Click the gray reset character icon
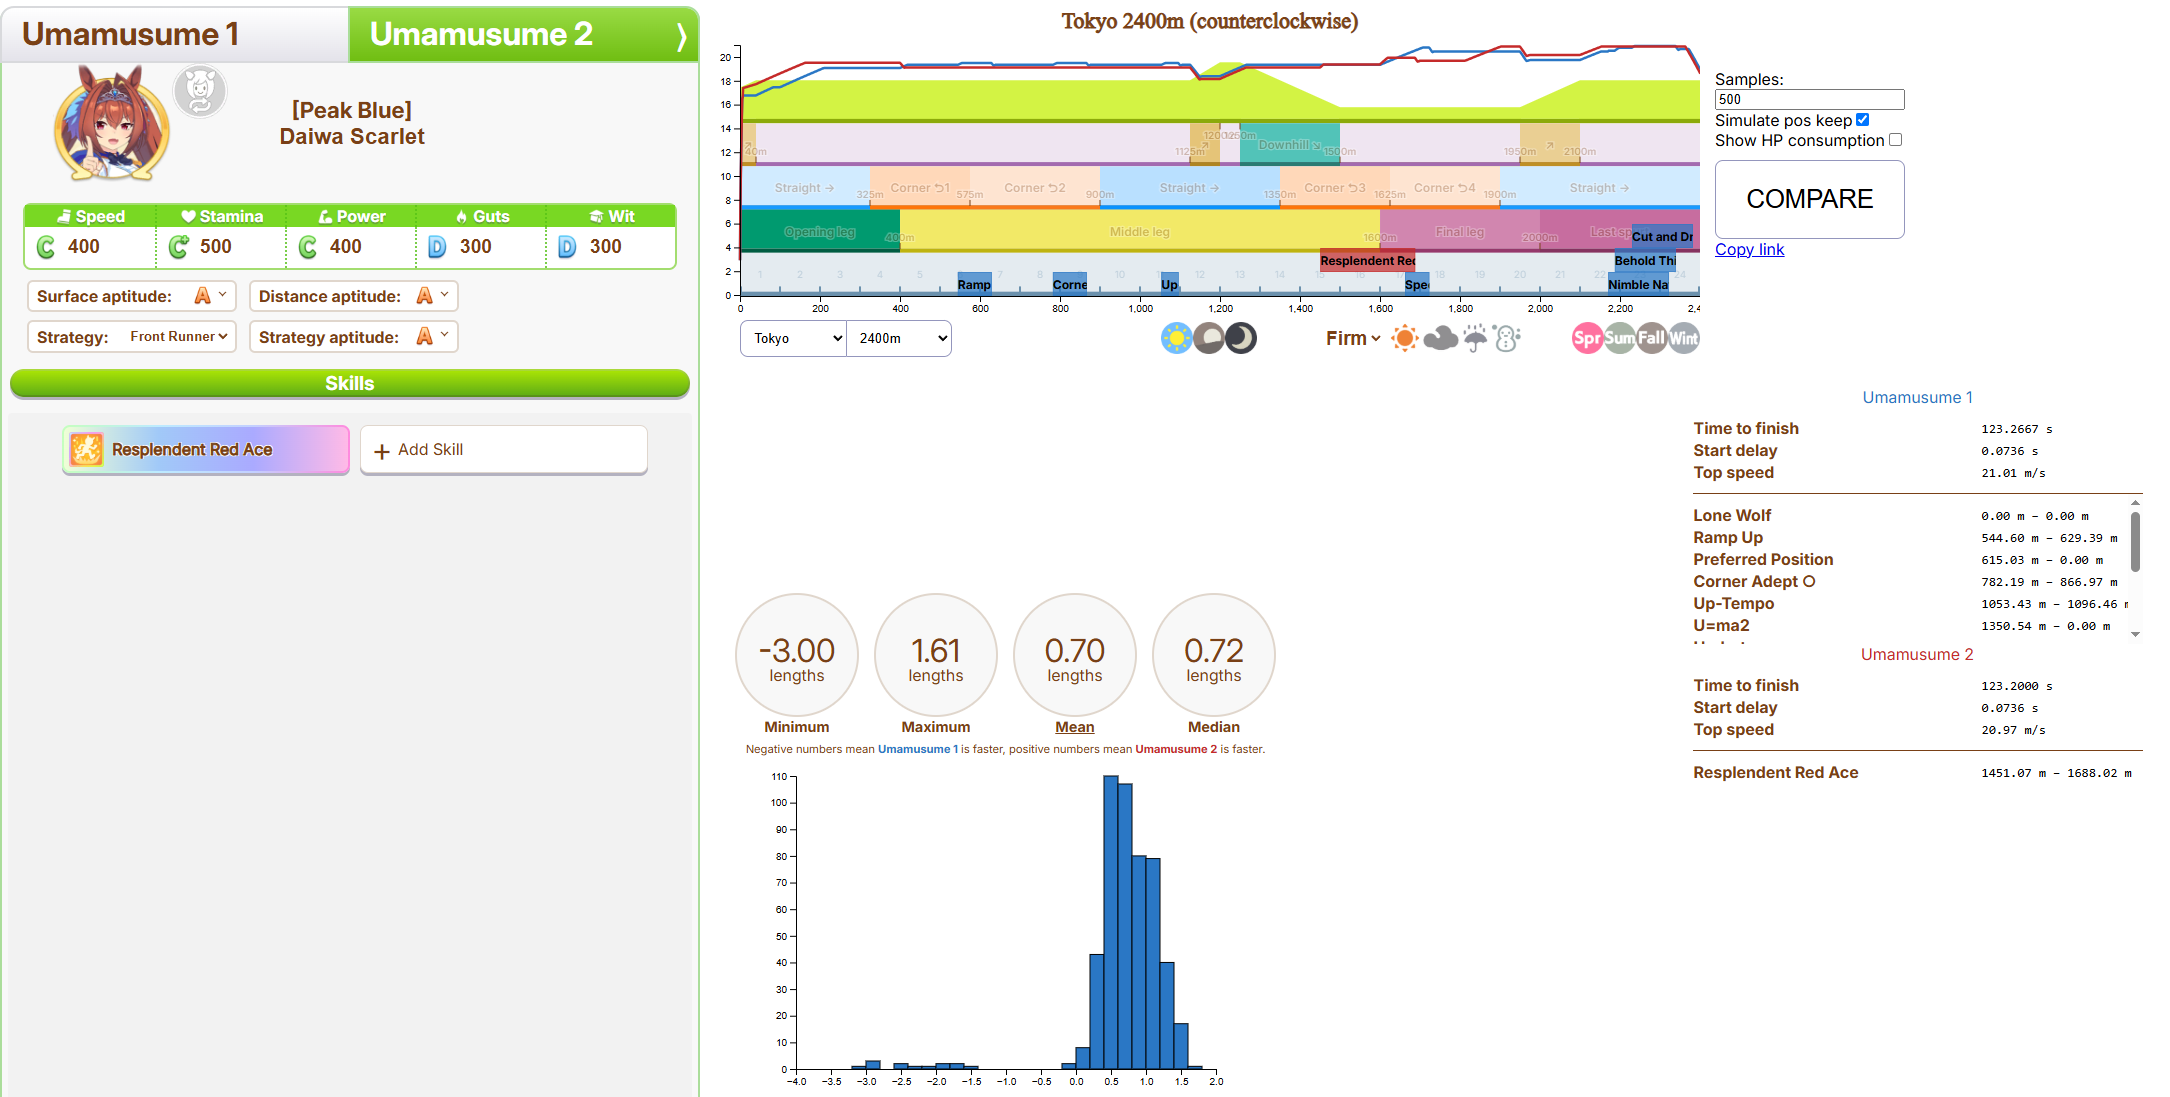Viewport: 2170px width, 1097px height. pyautogui.click(x=200, y=91)
